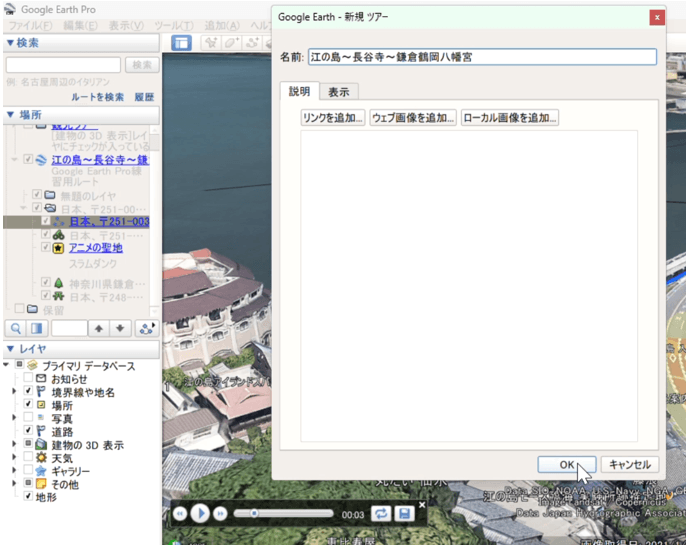Toggle the 地形 layer checkbox

[29, 497]
